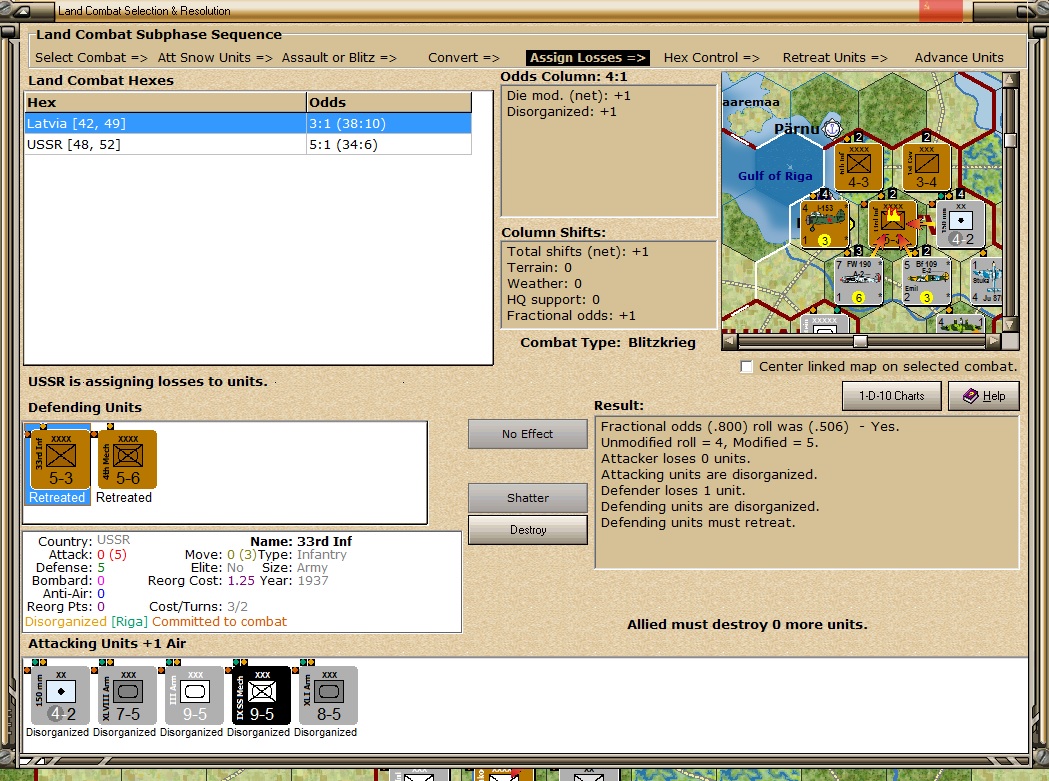This screenshot has height=781, width=1049.
Task: Click the 3-4 cavalry counter on map
Action: (x=927, y=167)
